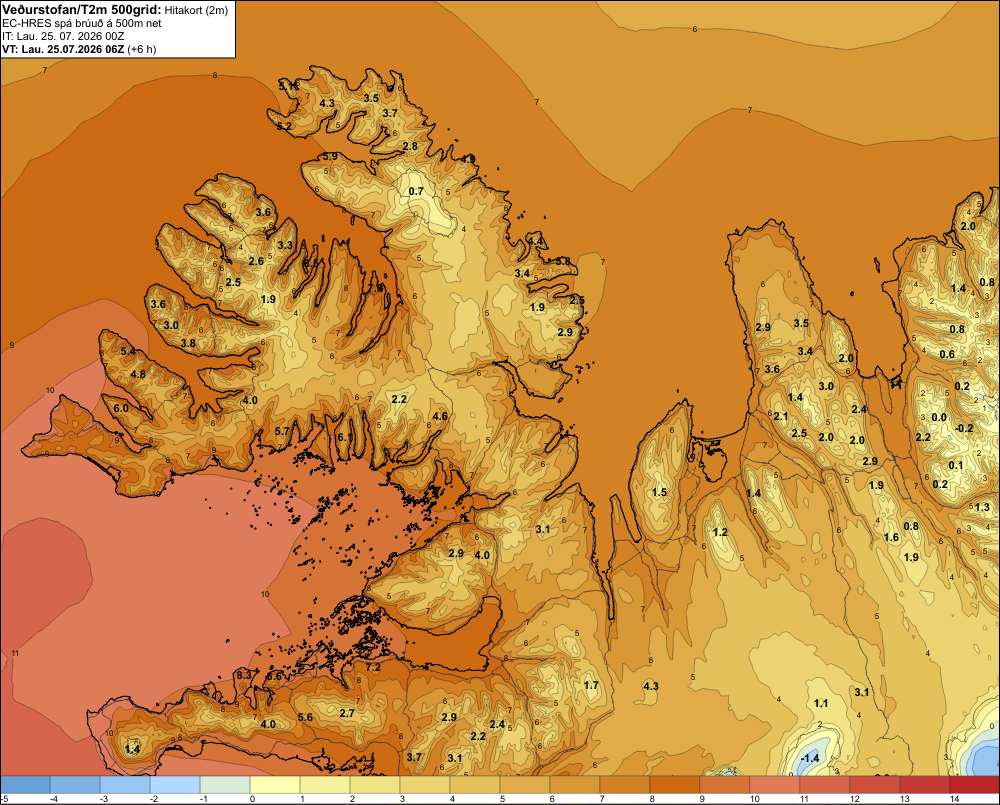
Task: Click the 0.7 temperature value on the glacier
Action: 416,191
